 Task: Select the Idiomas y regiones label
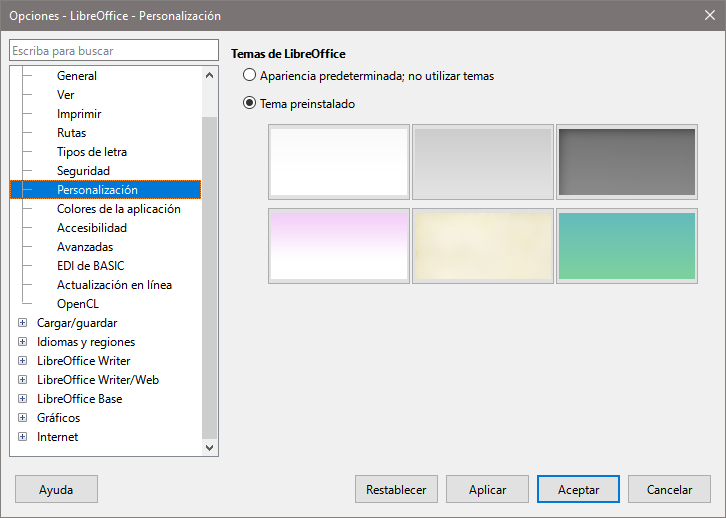click(86, 342)
